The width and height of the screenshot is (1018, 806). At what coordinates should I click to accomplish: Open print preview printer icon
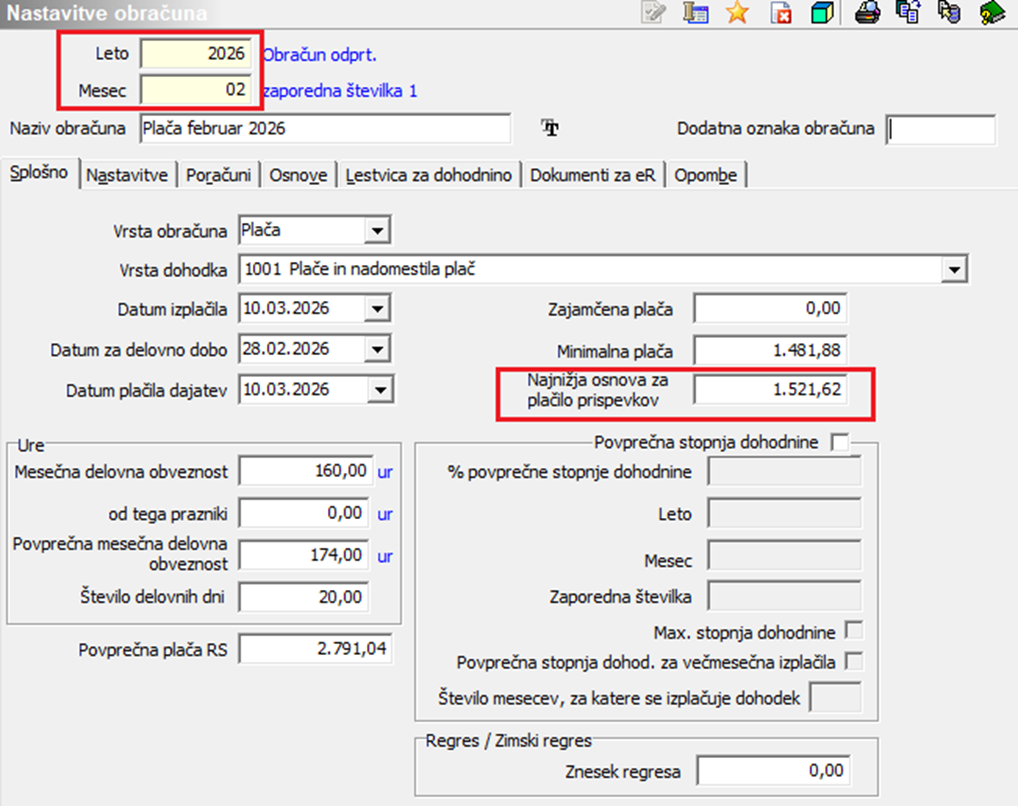point(868,12)
